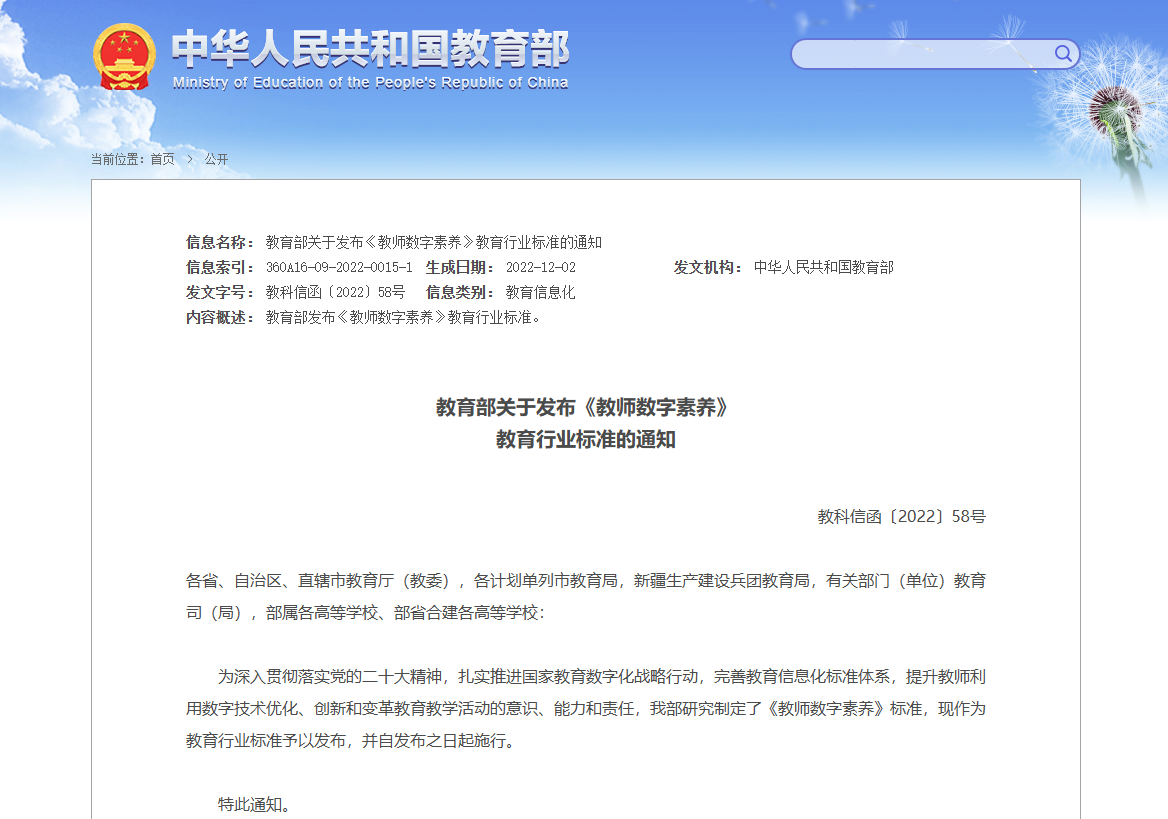Click the breadcrumb arrow separator
The height and width of the screenshot is (819, 1168).
[x=189, y=159]
